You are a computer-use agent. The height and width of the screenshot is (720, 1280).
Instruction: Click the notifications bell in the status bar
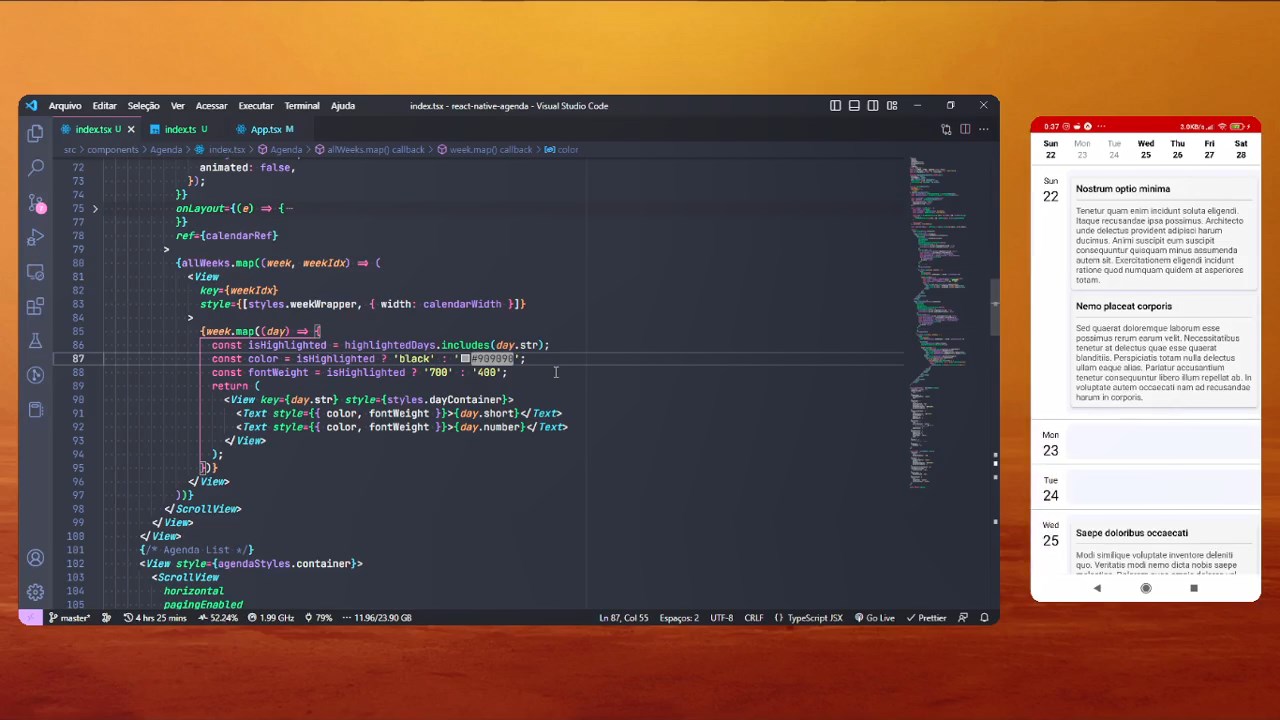(x=983, y=617)
